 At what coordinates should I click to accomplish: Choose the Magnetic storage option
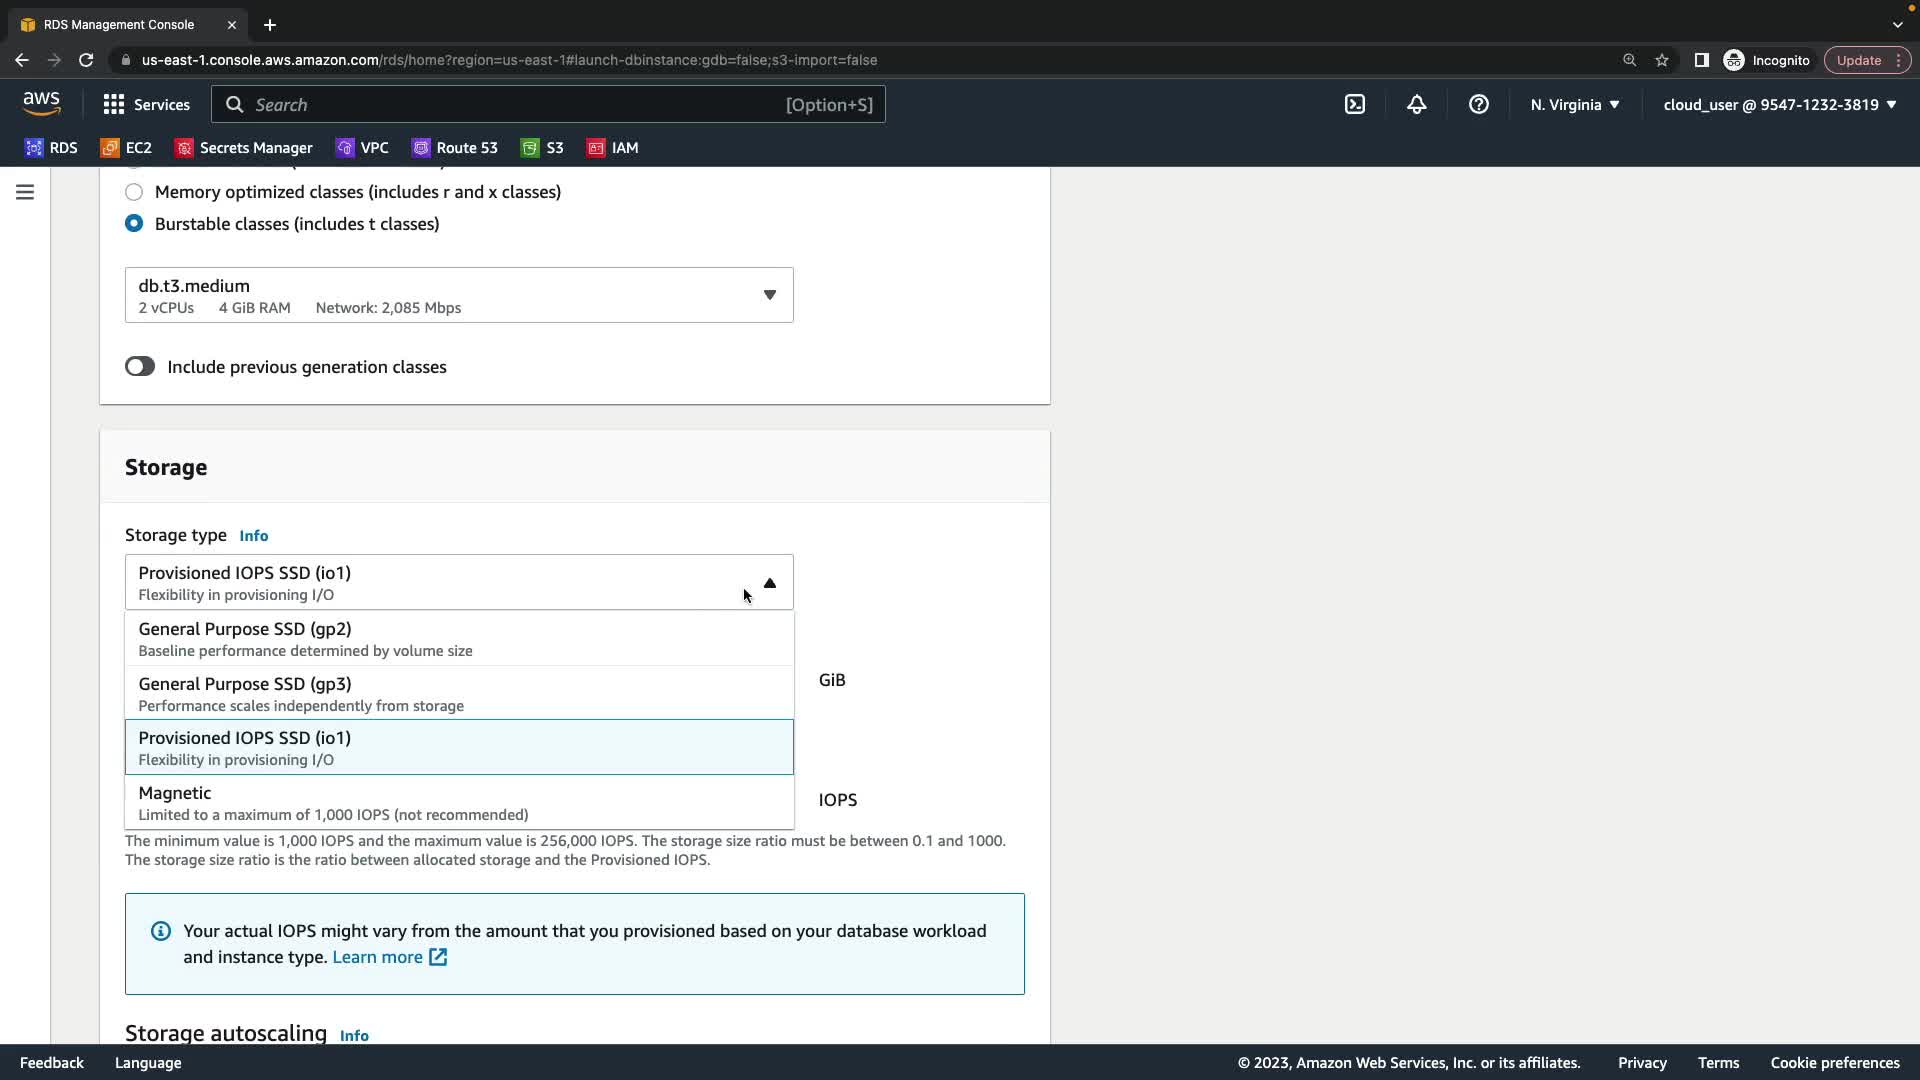pos(458,802)
